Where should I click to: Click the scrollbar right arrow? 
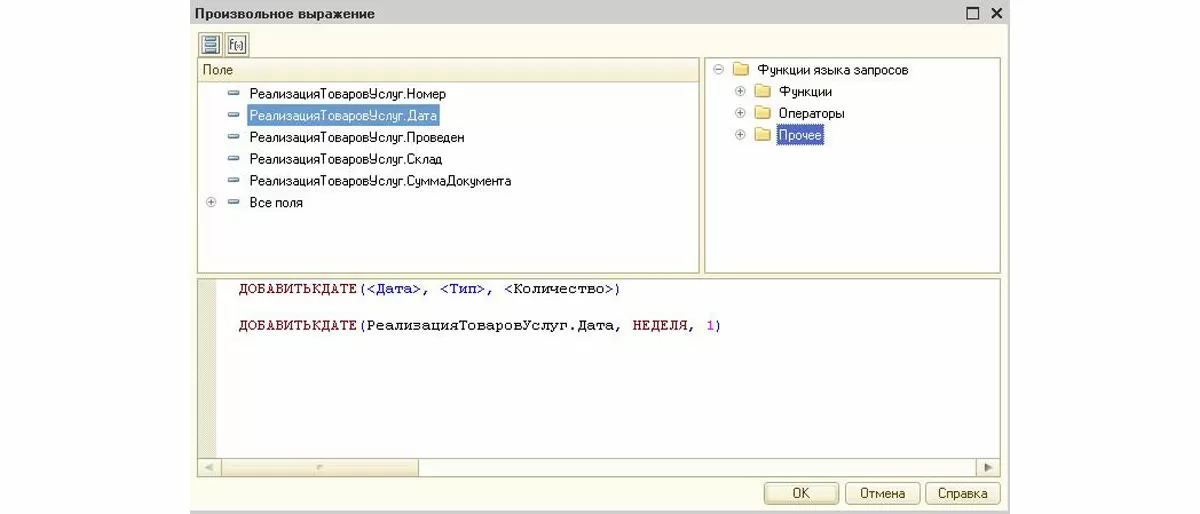988,467
